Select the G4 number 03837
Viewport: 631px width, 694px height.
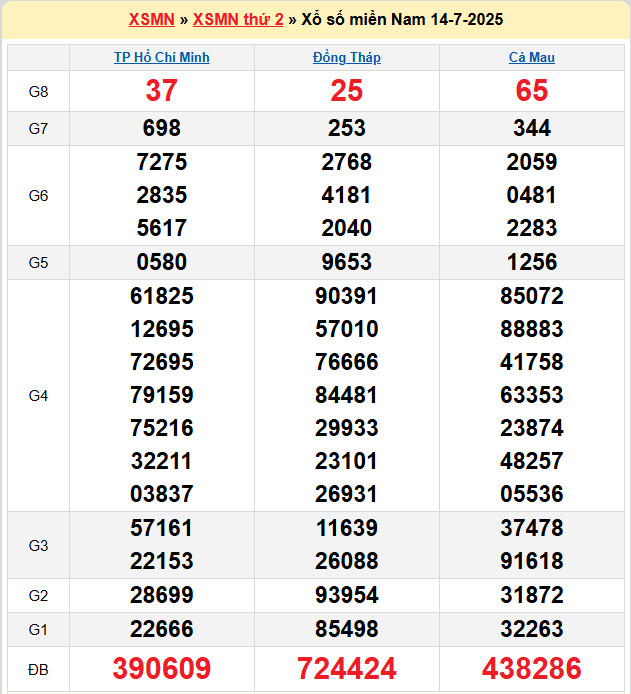(x=162, y=494)
